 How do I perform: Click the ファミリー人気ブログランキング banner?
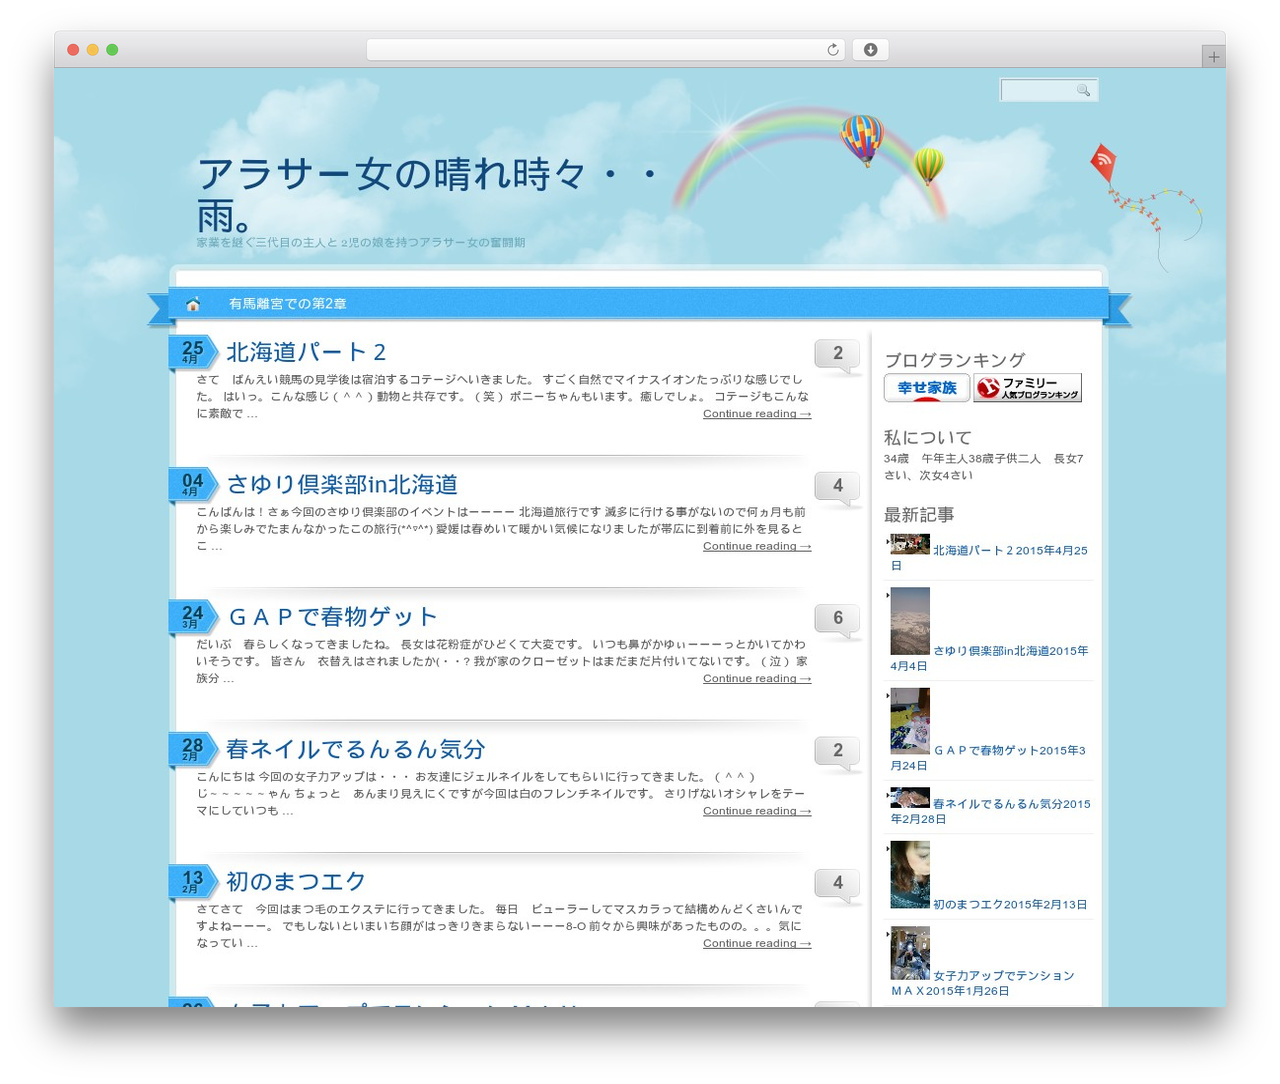tap(1028, 388)
